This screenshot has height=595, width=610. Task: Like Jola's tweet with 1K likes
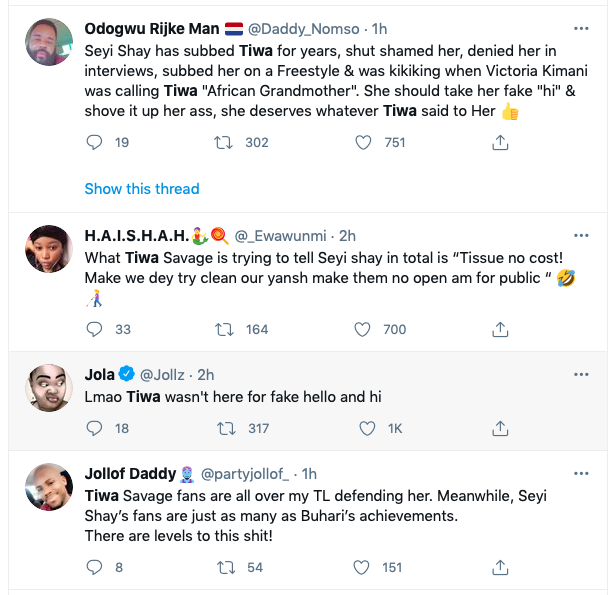(x=365, y=428)
